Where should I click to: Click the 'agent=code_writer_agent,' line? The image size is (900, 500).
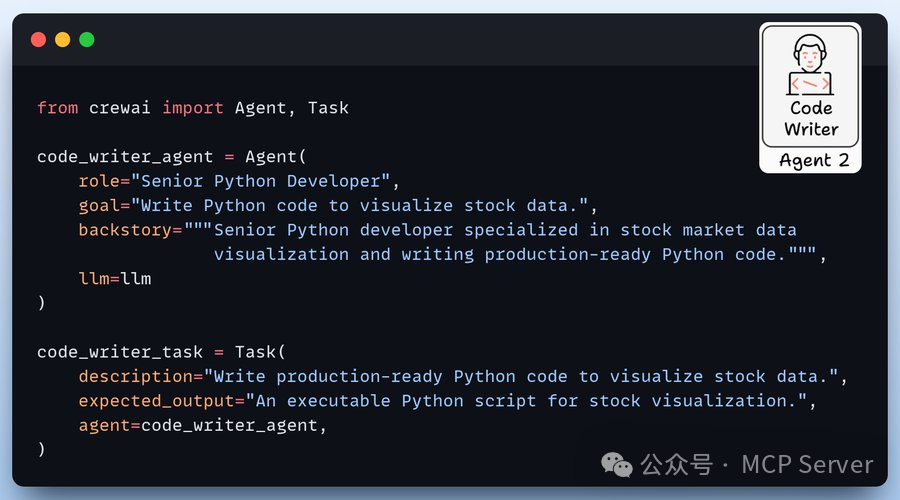click(203, 425)
